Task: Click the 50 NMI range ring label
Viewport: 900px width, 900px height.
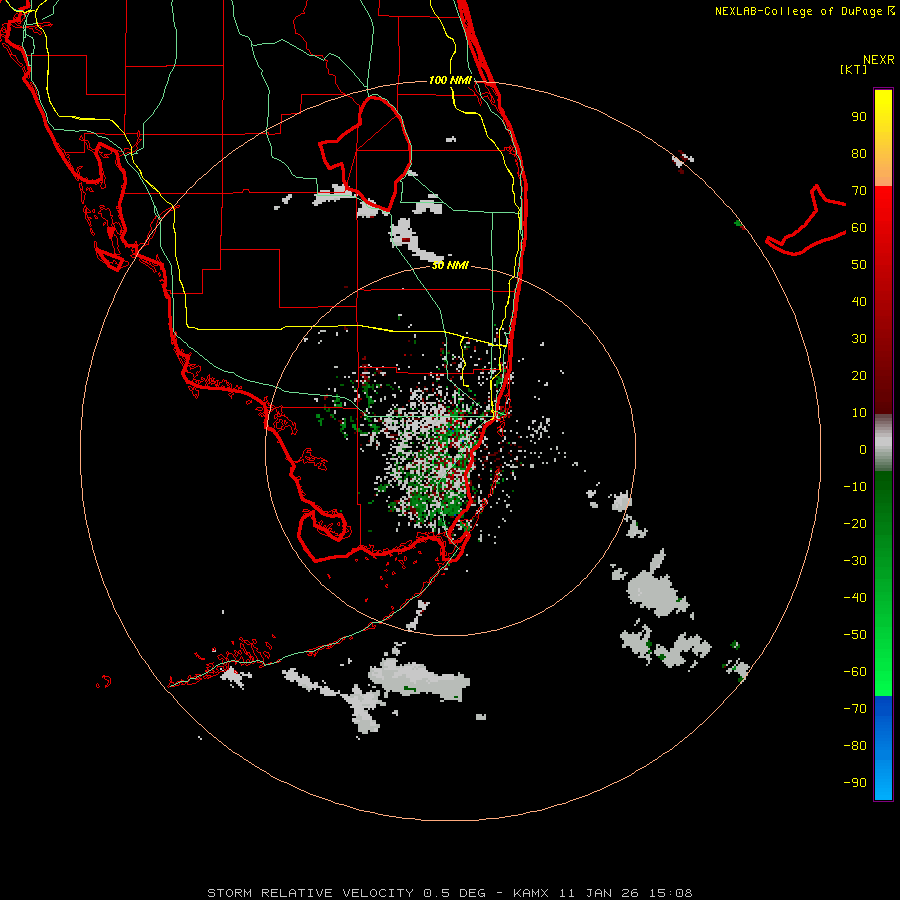Action: [x=450, y=265]
